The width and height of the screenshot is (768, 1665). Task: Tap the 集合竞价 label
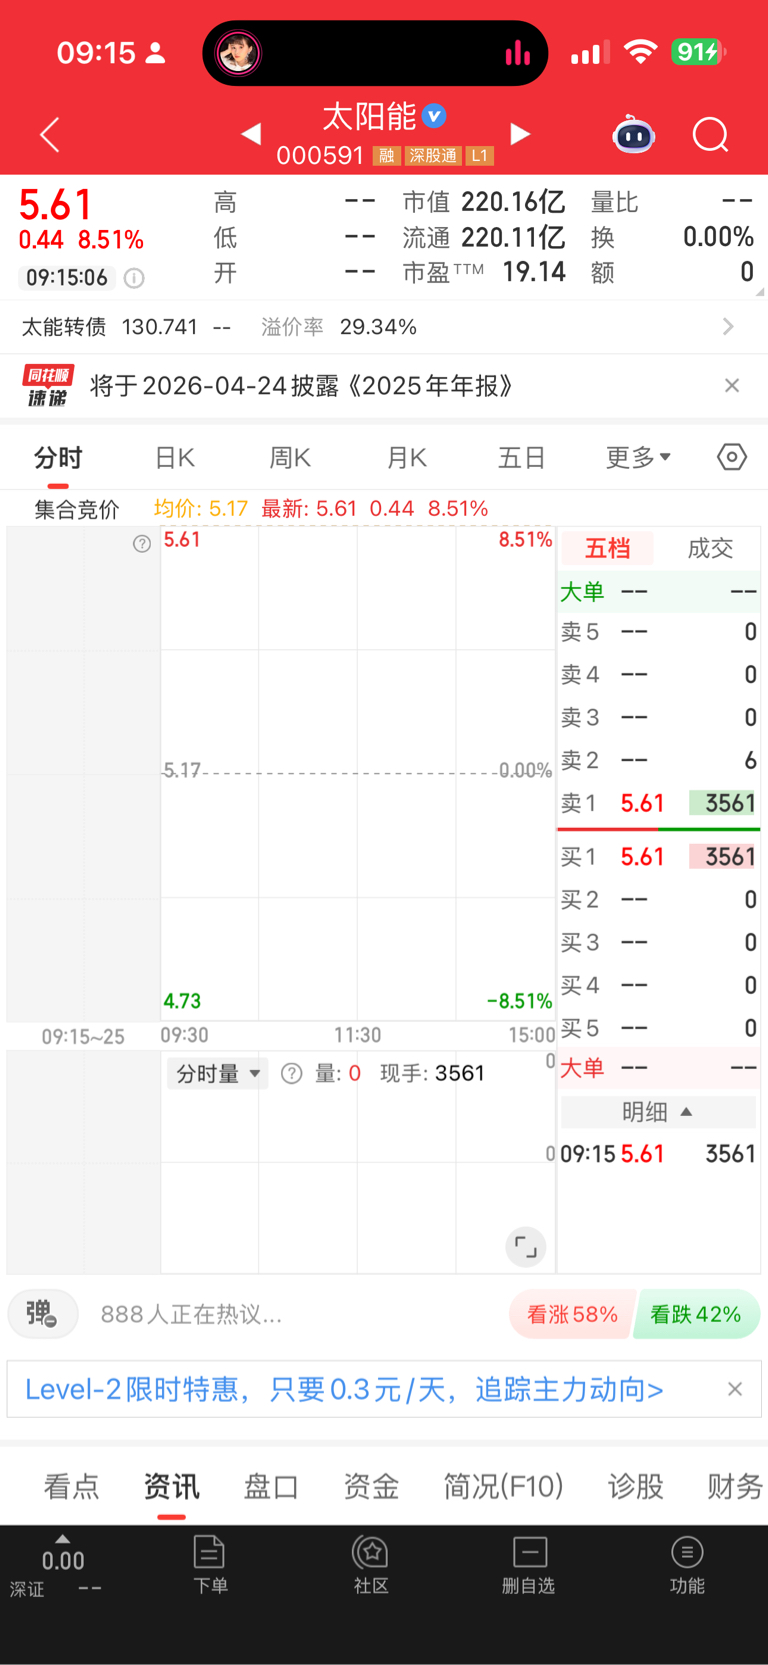click(x=77, y=510)
